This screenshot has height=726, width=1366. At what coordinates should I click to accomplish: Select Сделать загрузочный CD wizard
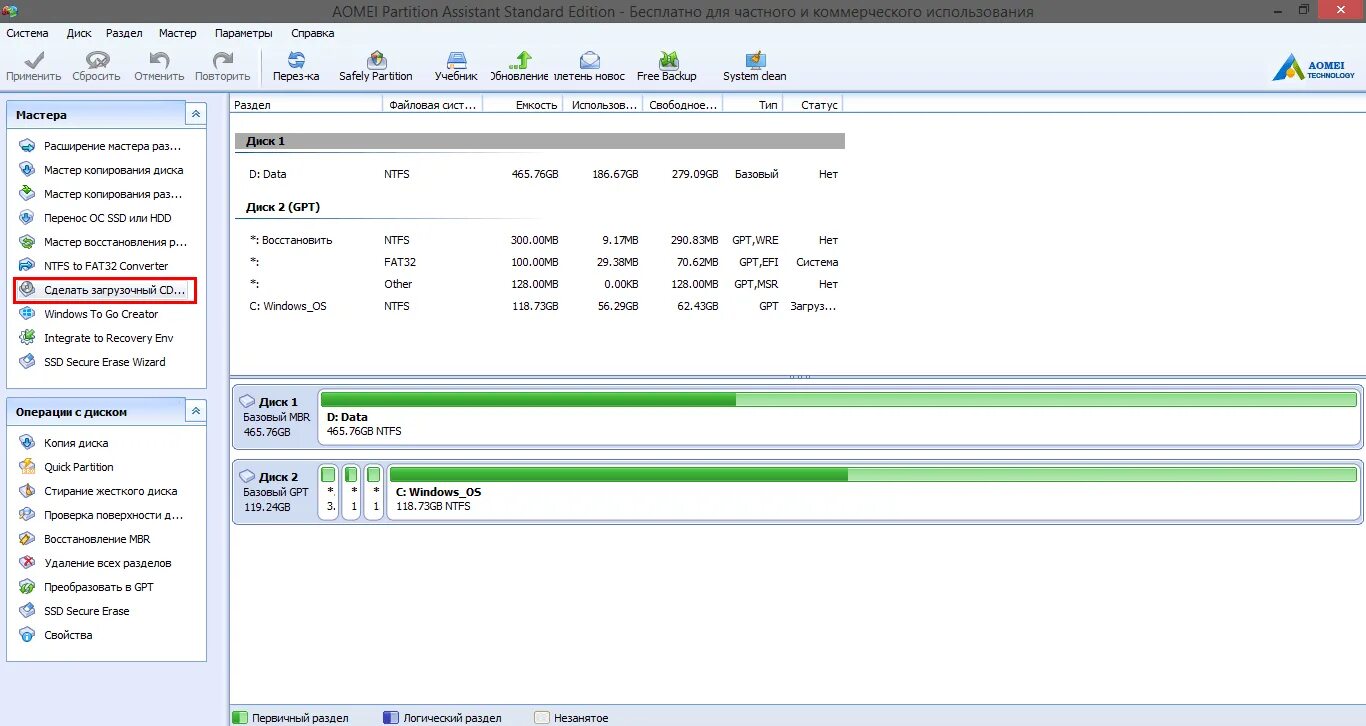coord(105,290)
